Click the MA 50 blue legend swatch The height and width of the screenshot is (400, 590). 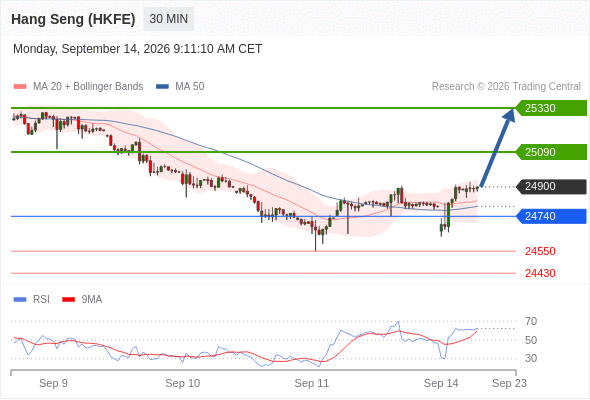point(162,87)
